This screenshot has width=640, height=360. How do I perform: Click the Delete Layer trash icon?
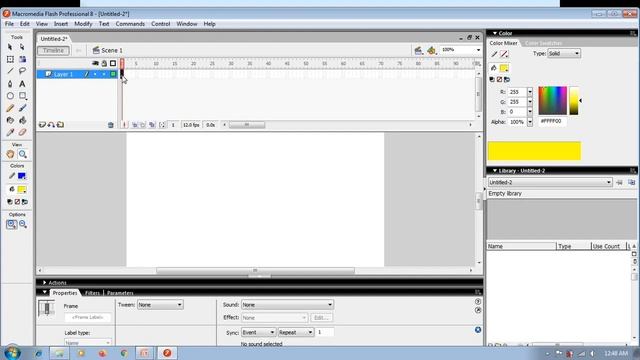click(111, 125)
